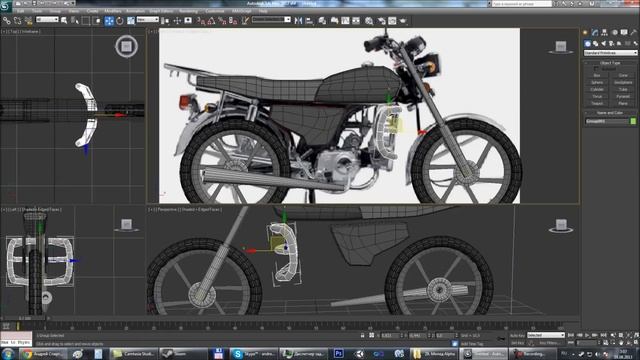Open the Standard Primitives dropdown
Viewport: 640px width, 360px height.
pos(611,53)
